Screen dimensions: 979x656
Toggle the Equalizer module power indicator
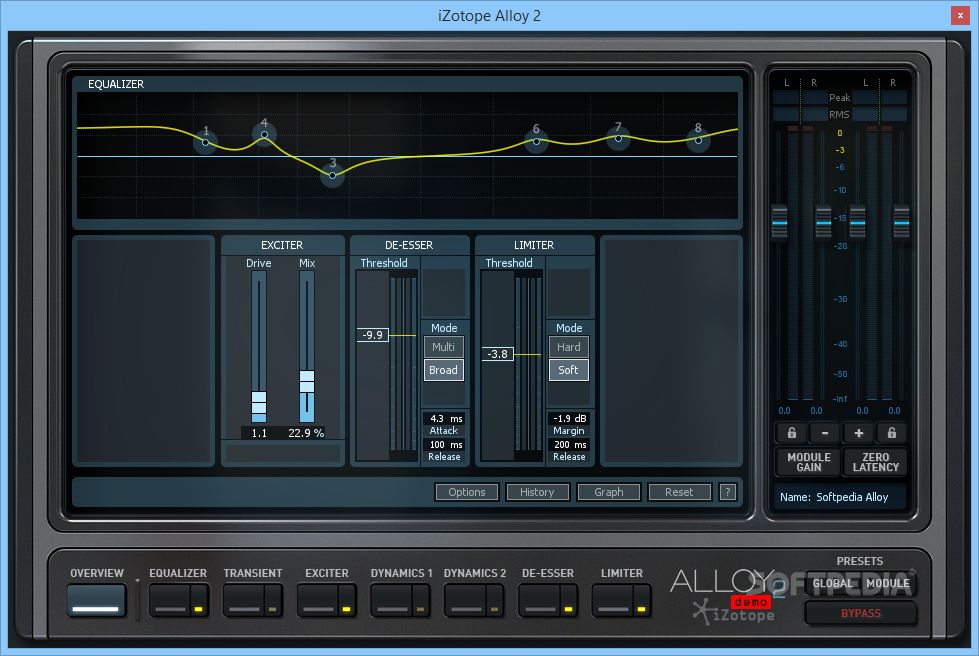[x=199, y=601]
